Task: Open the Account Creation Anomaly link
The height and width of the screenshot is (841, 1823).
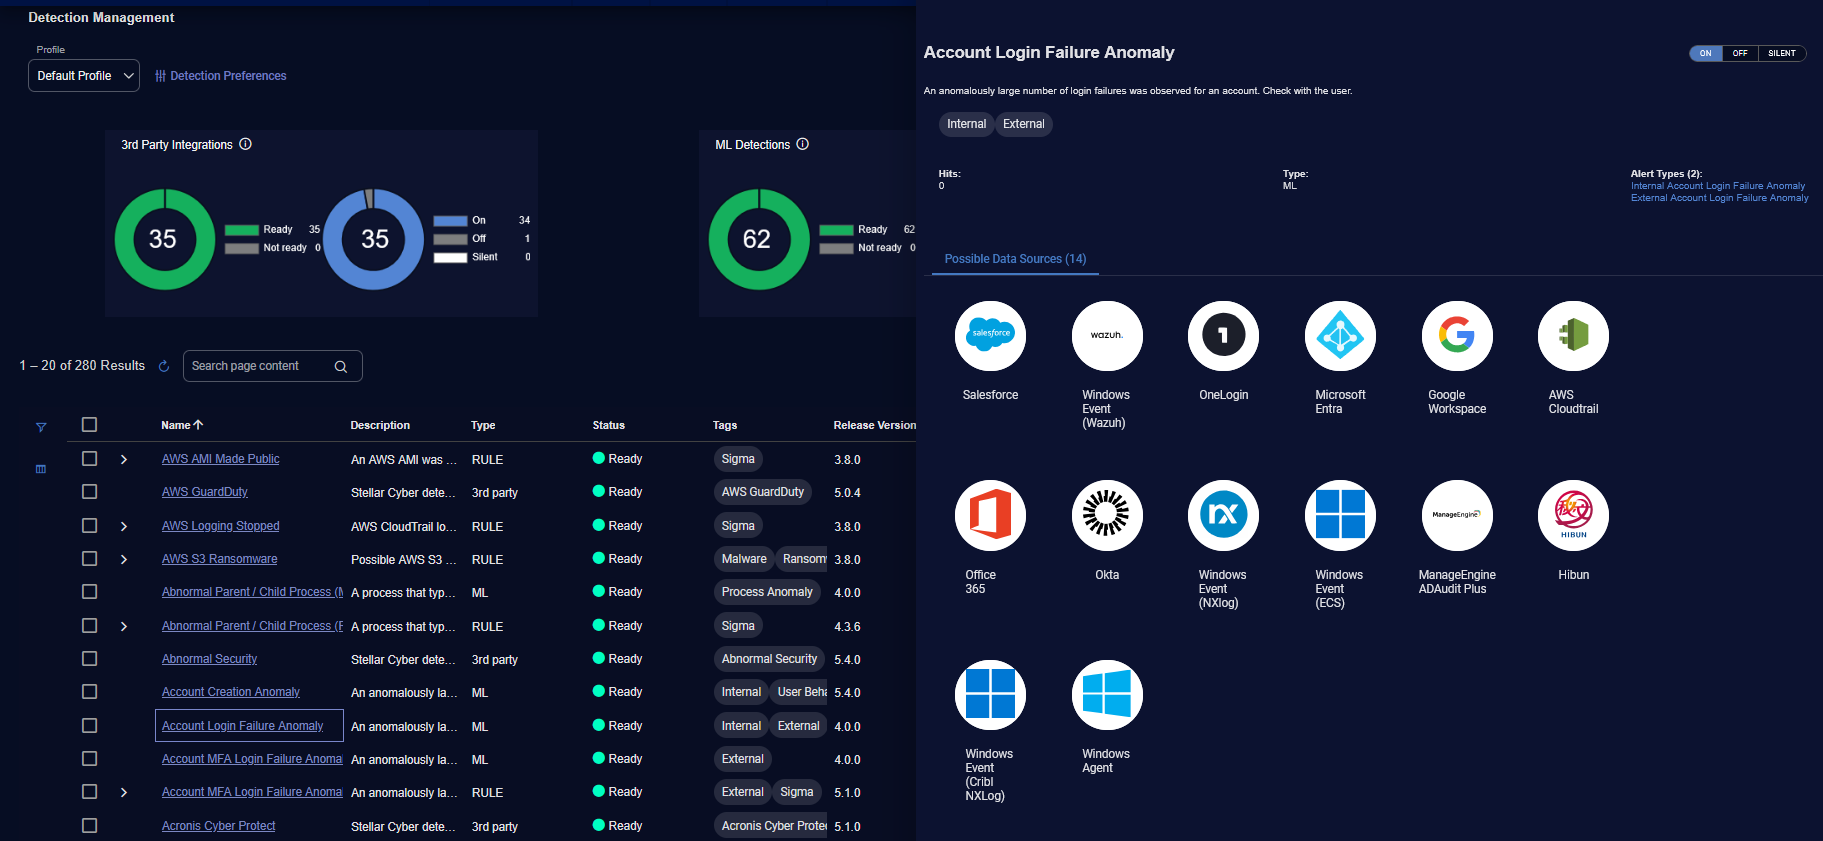Action: [231, 692]
